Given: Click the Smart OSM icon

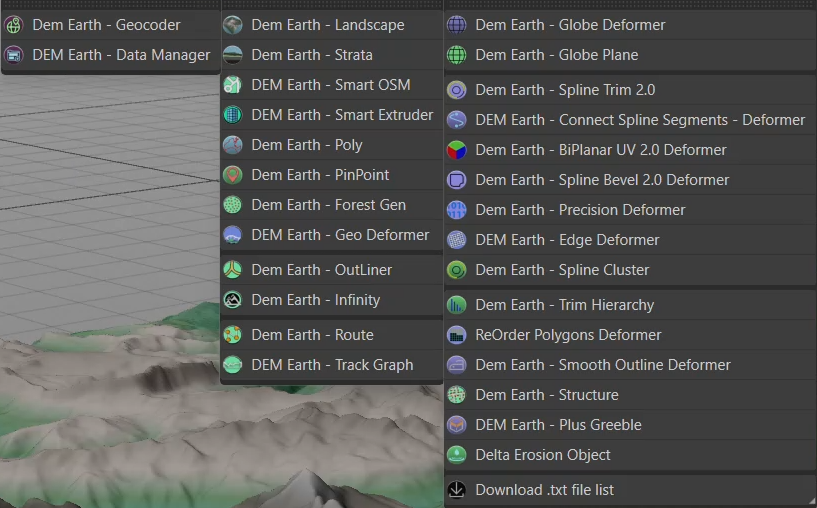Looking at the screenshot, I should [x=233, y=85].
